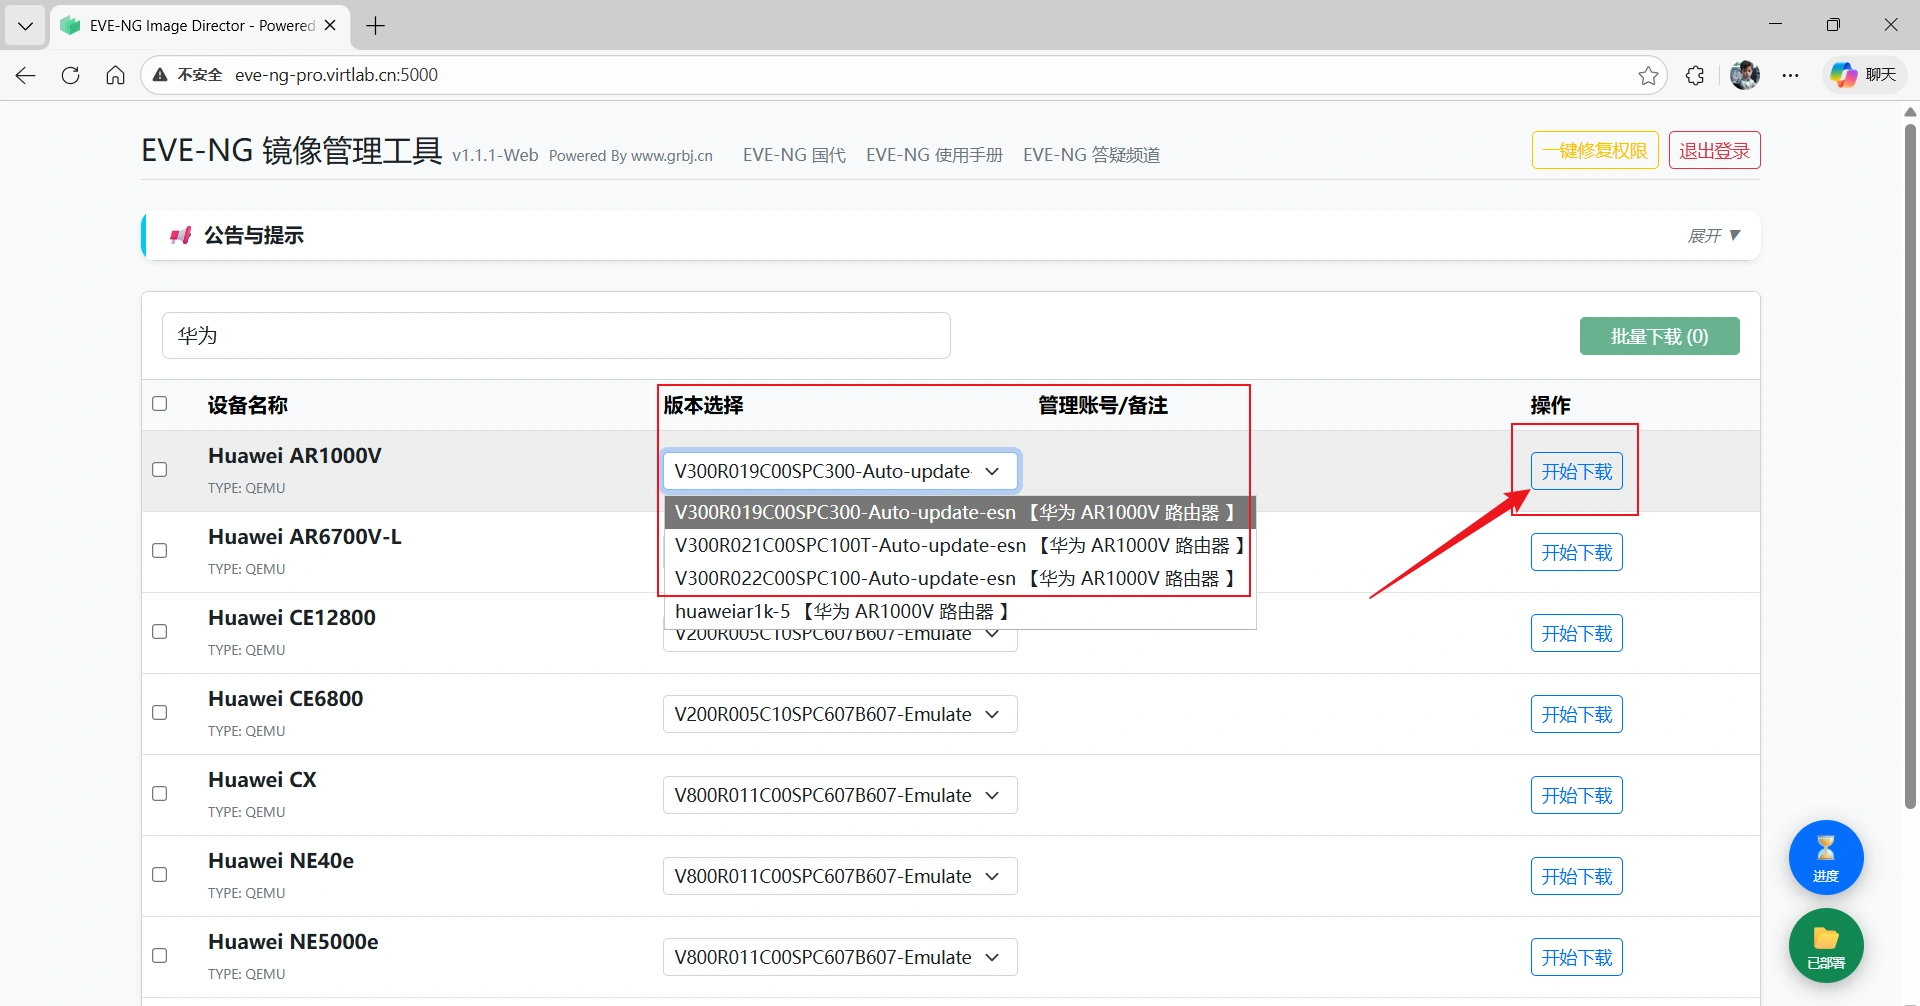1920x1006 pixels.
Task: Click the Powered By www.grbj.cn text
Action: click(631, 156)
